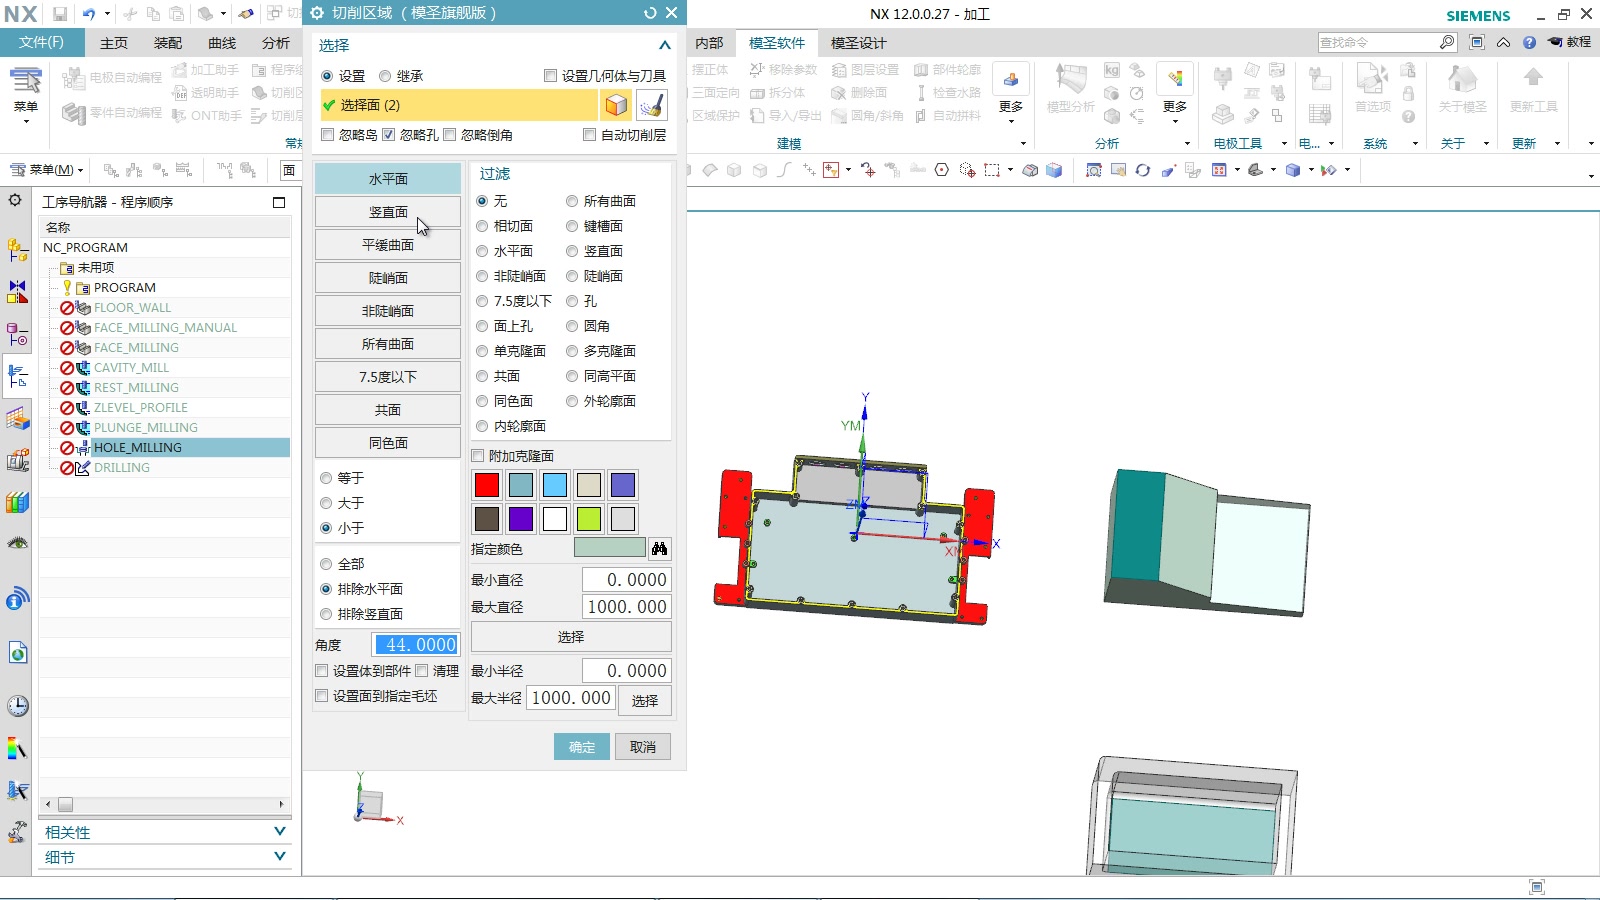Open the undo history dropdown arrow
This screenshot has width=1600, height=900.
tap(106, 14)
